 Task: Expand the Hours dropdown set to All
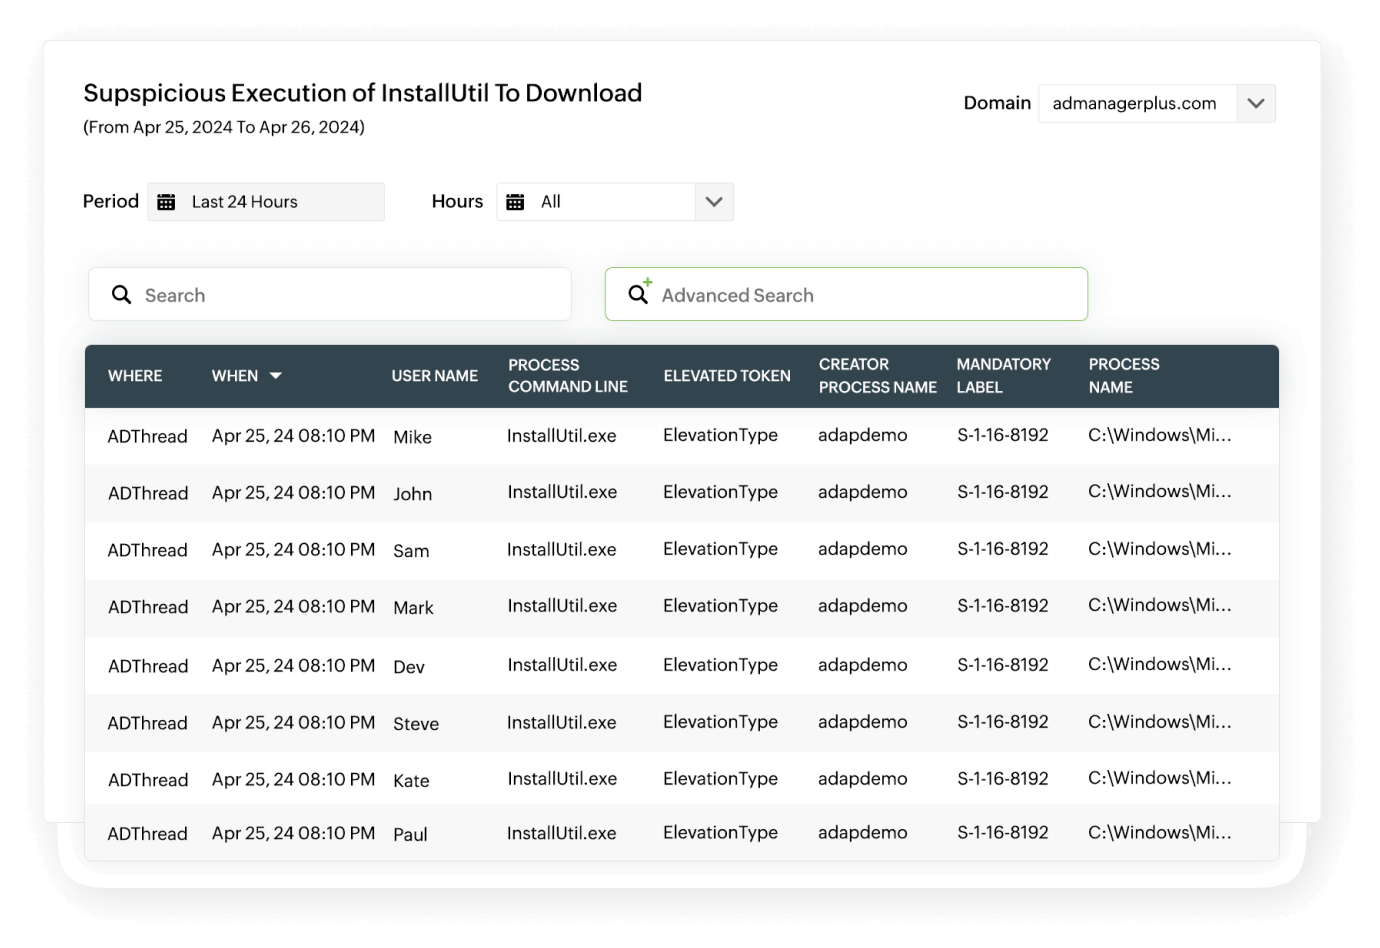[x=714, y=201]
